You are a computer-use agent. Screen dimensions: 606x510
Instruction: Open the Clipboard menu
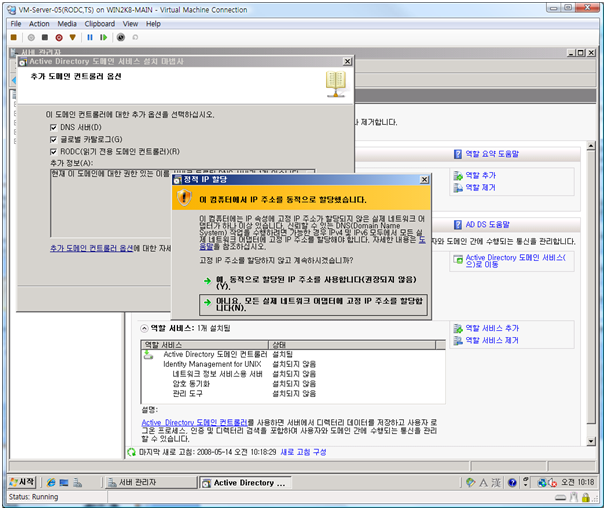tap(100, 24)
